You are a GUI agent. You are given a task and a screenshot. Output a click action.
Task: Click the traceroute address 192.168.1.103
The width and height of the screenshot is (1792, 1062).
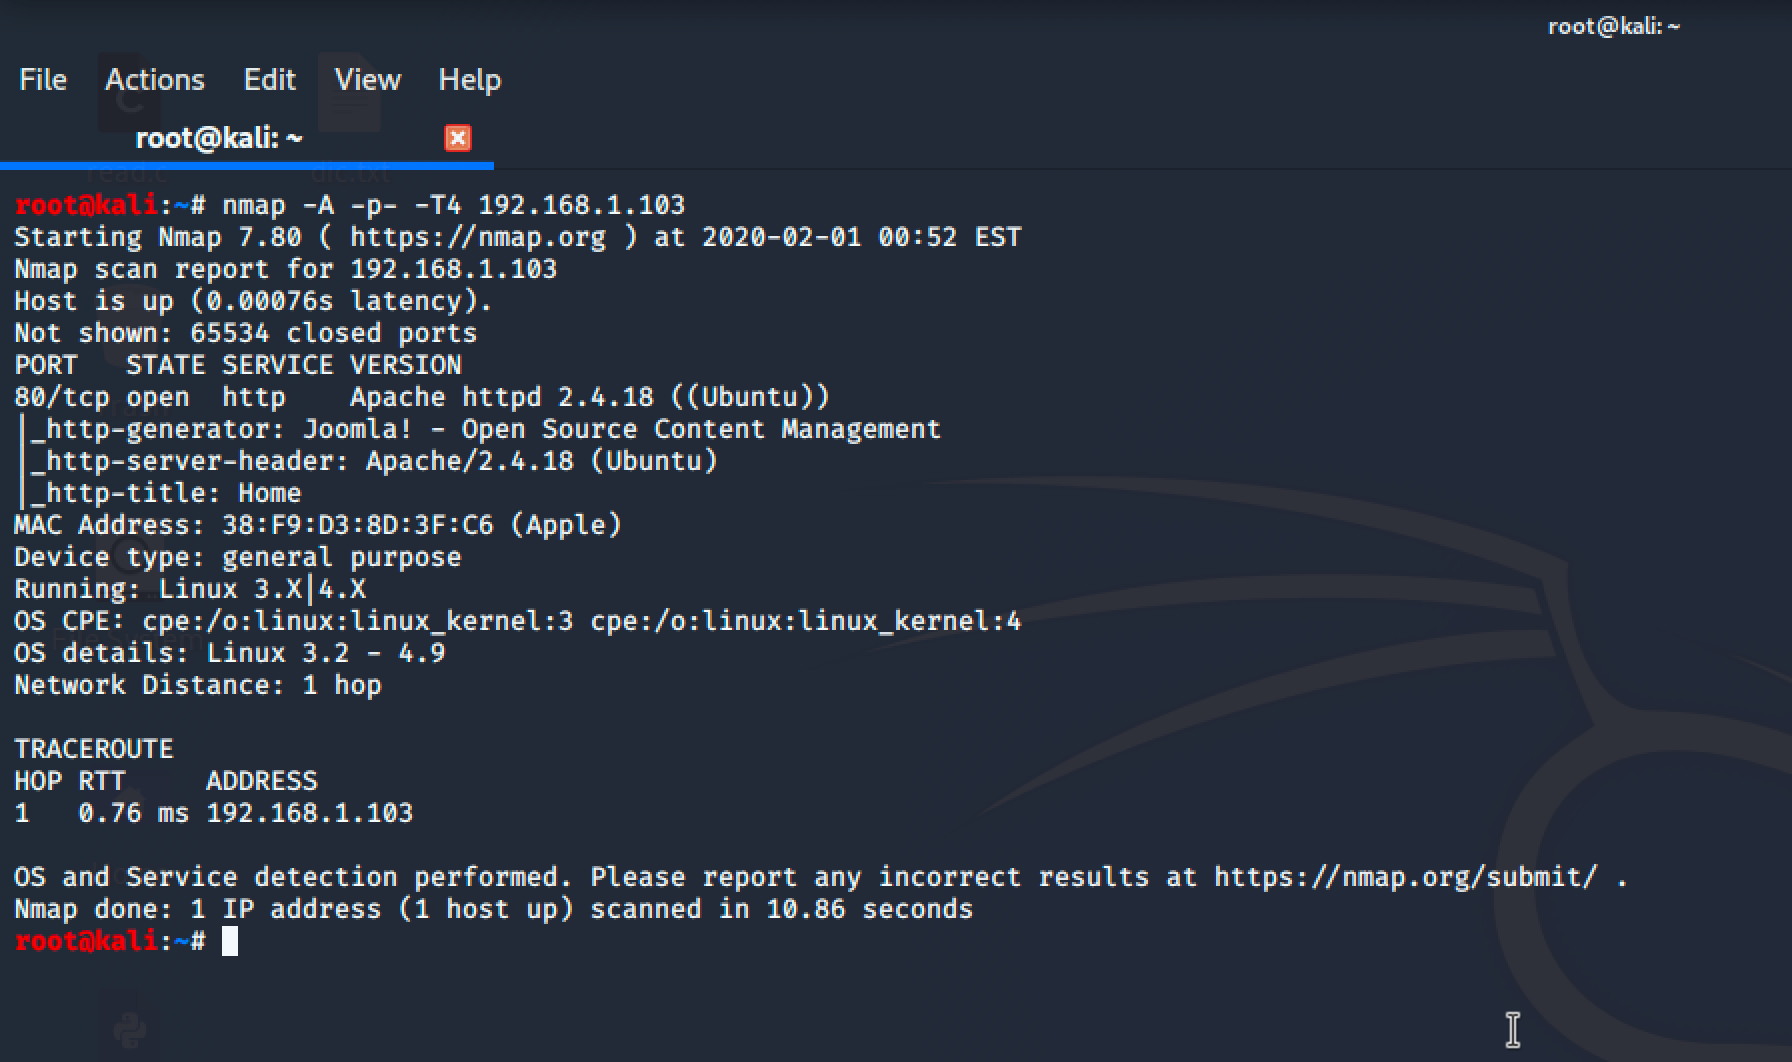click(x=309, y=813)
